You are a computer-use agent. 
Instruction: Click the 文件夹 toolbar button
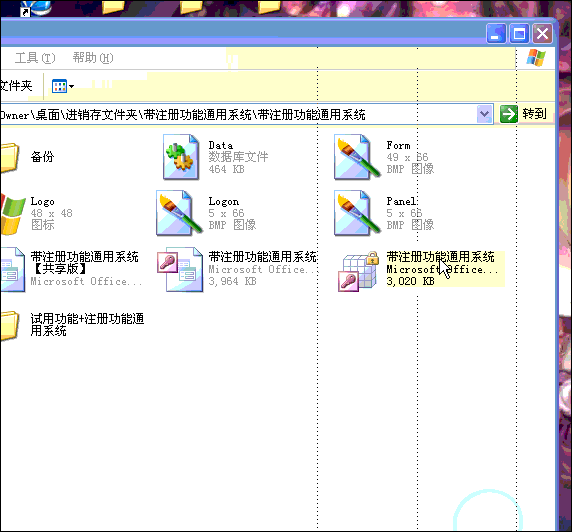point(16,86)
